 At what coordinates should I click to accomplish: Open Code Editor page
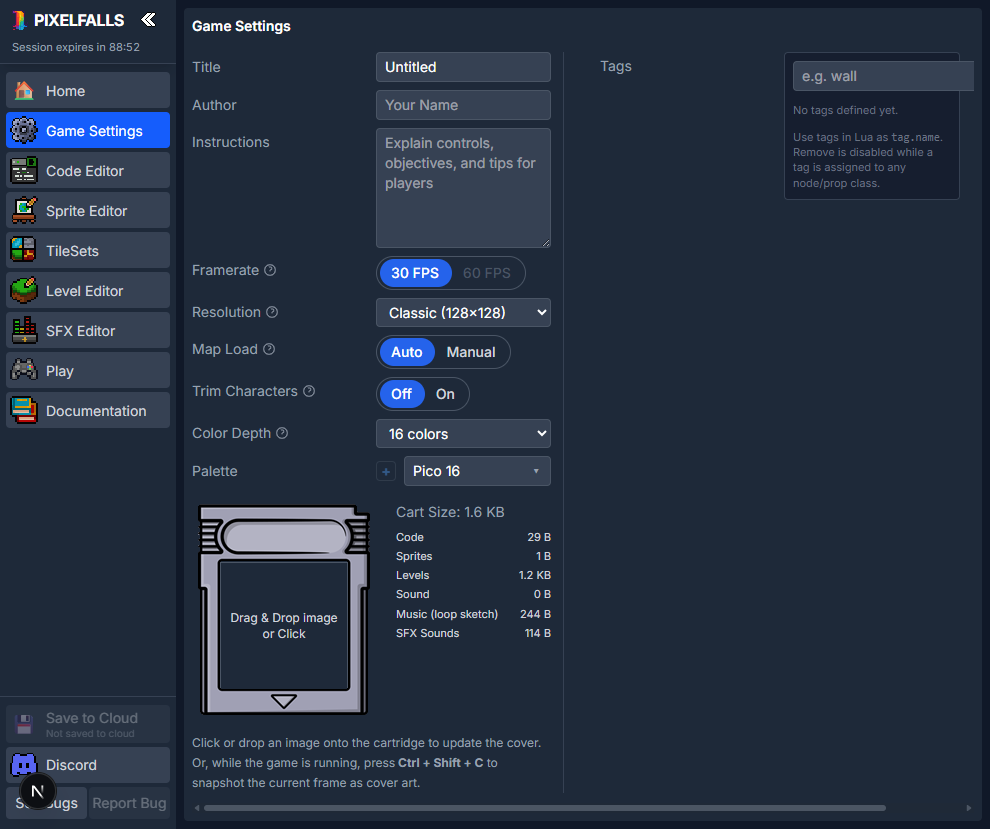[88, 170]
